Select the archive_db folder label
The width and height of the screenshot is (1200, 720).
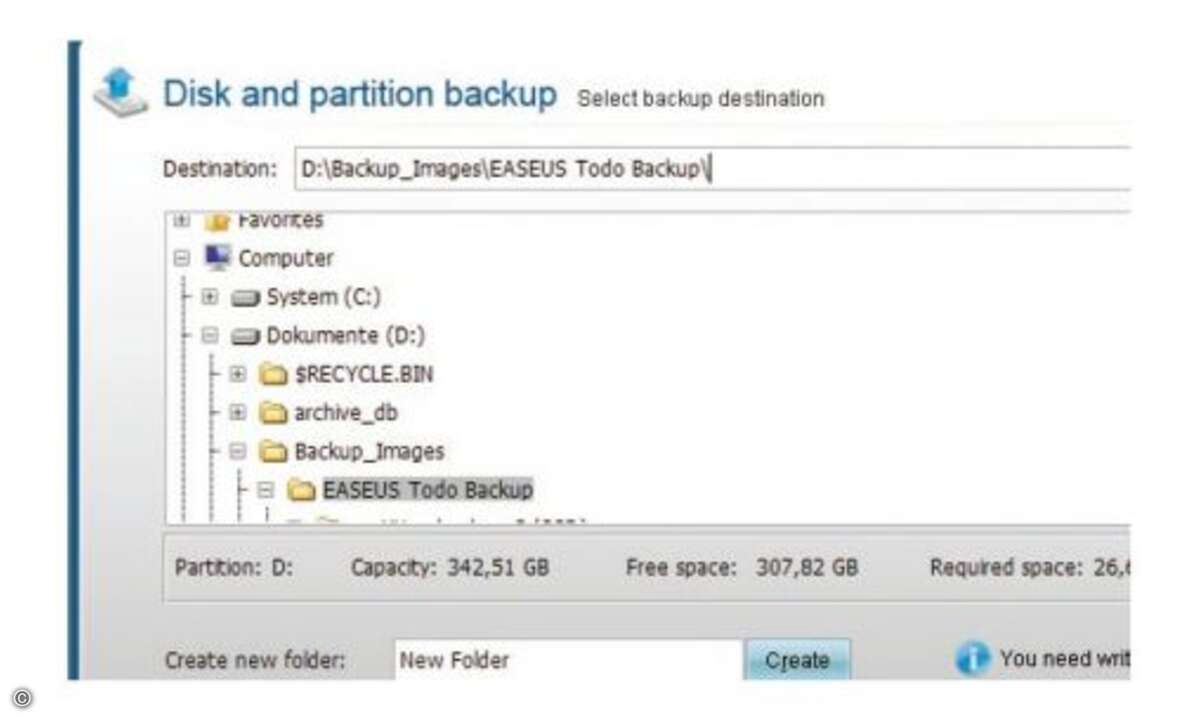tap(346, 412)
